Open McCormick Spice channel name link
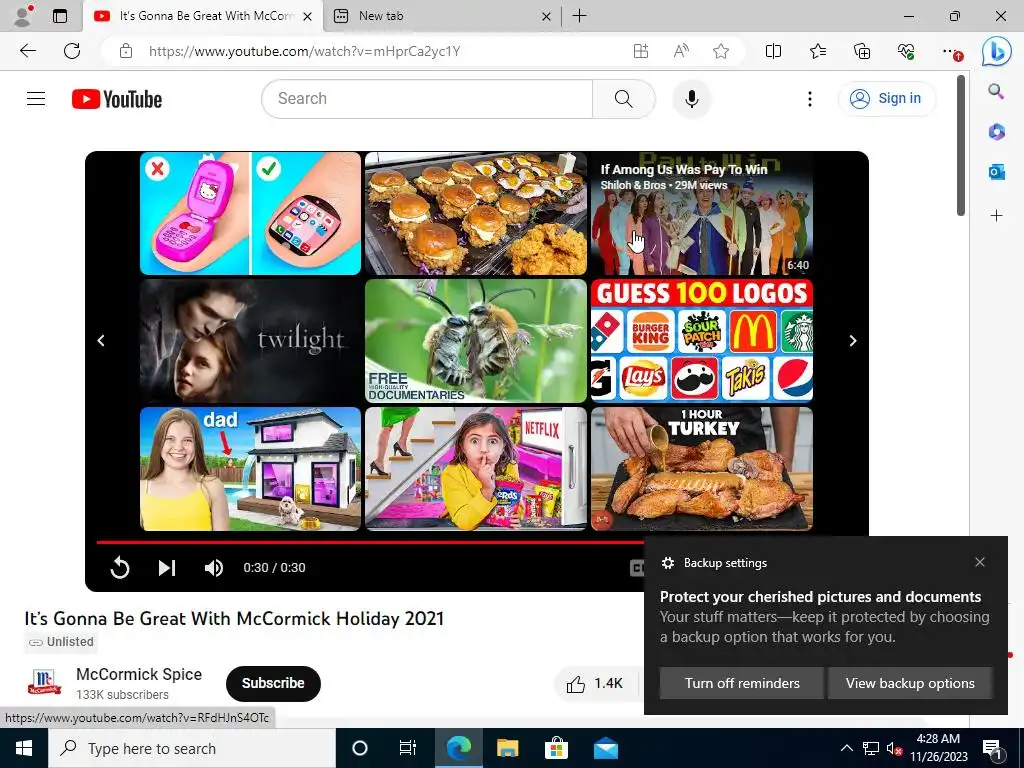Viewport: 1024px width, 768px height. click(x=139, y=675)
